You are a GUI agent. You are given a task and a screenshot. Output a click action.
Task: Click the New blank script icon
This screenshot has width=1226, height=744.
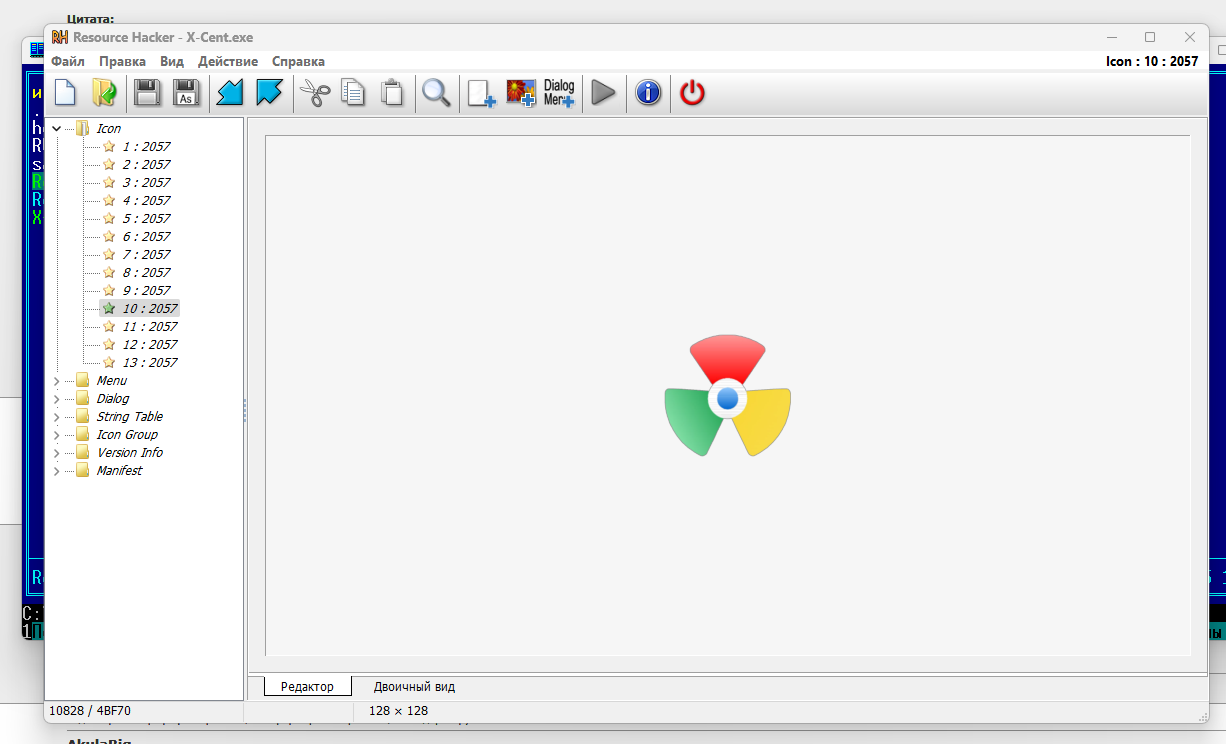point(65,93)
